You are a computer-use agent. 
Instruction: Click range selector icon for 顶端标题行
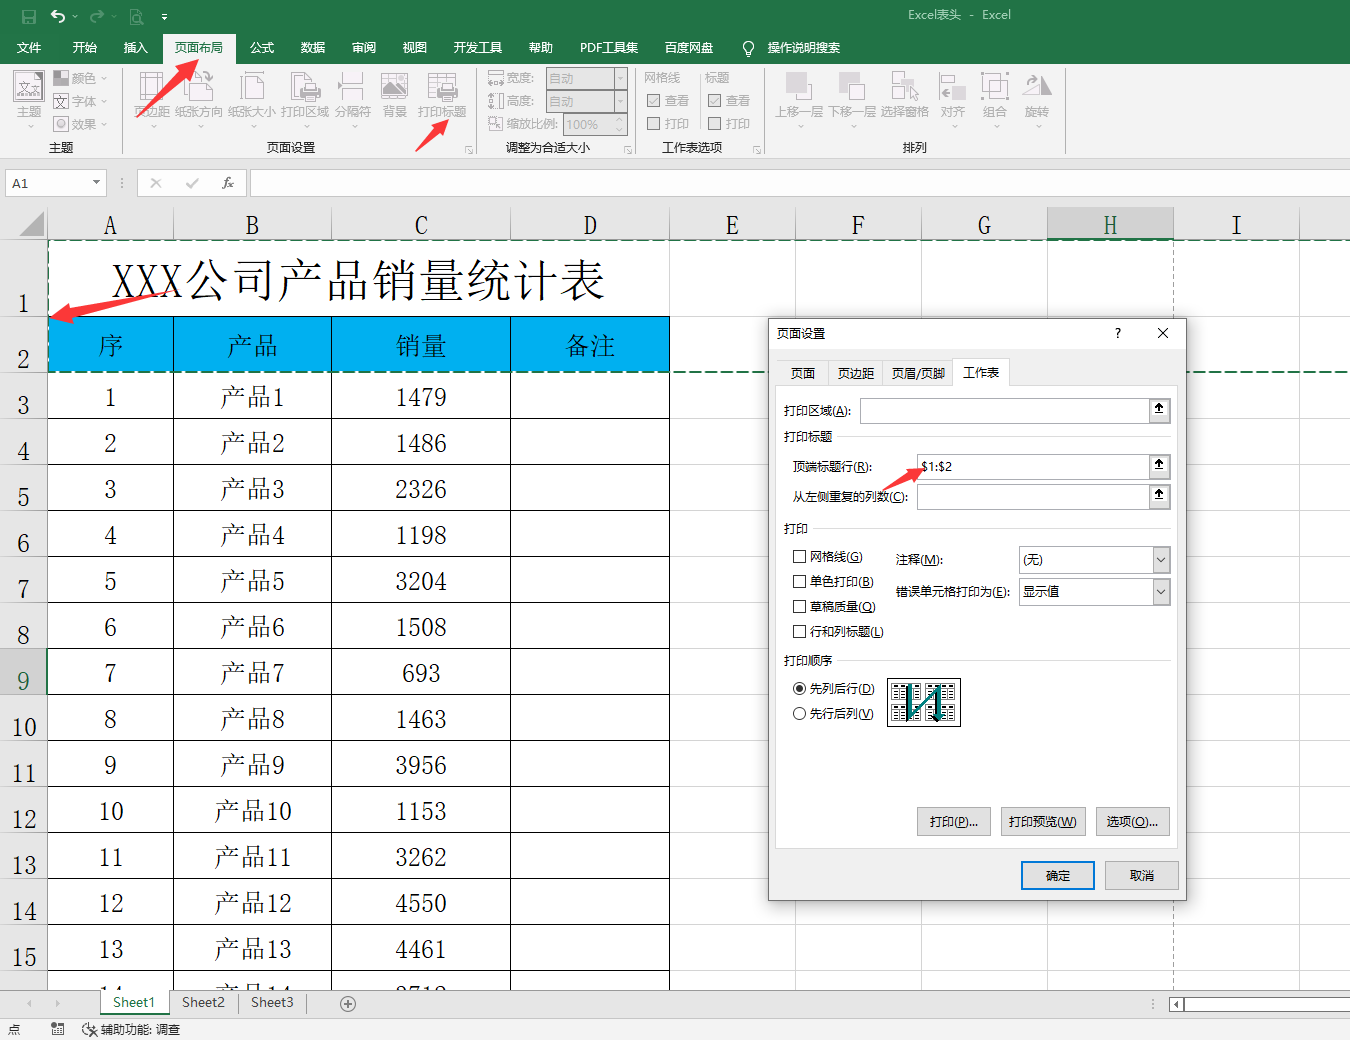[x=1159, y=465]
